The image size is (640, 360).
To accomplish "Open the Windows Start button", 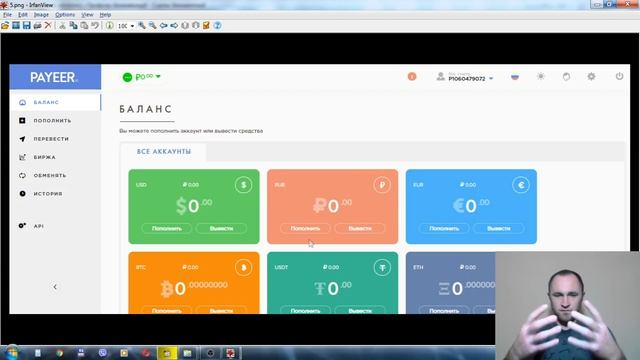I will point(11,353).
